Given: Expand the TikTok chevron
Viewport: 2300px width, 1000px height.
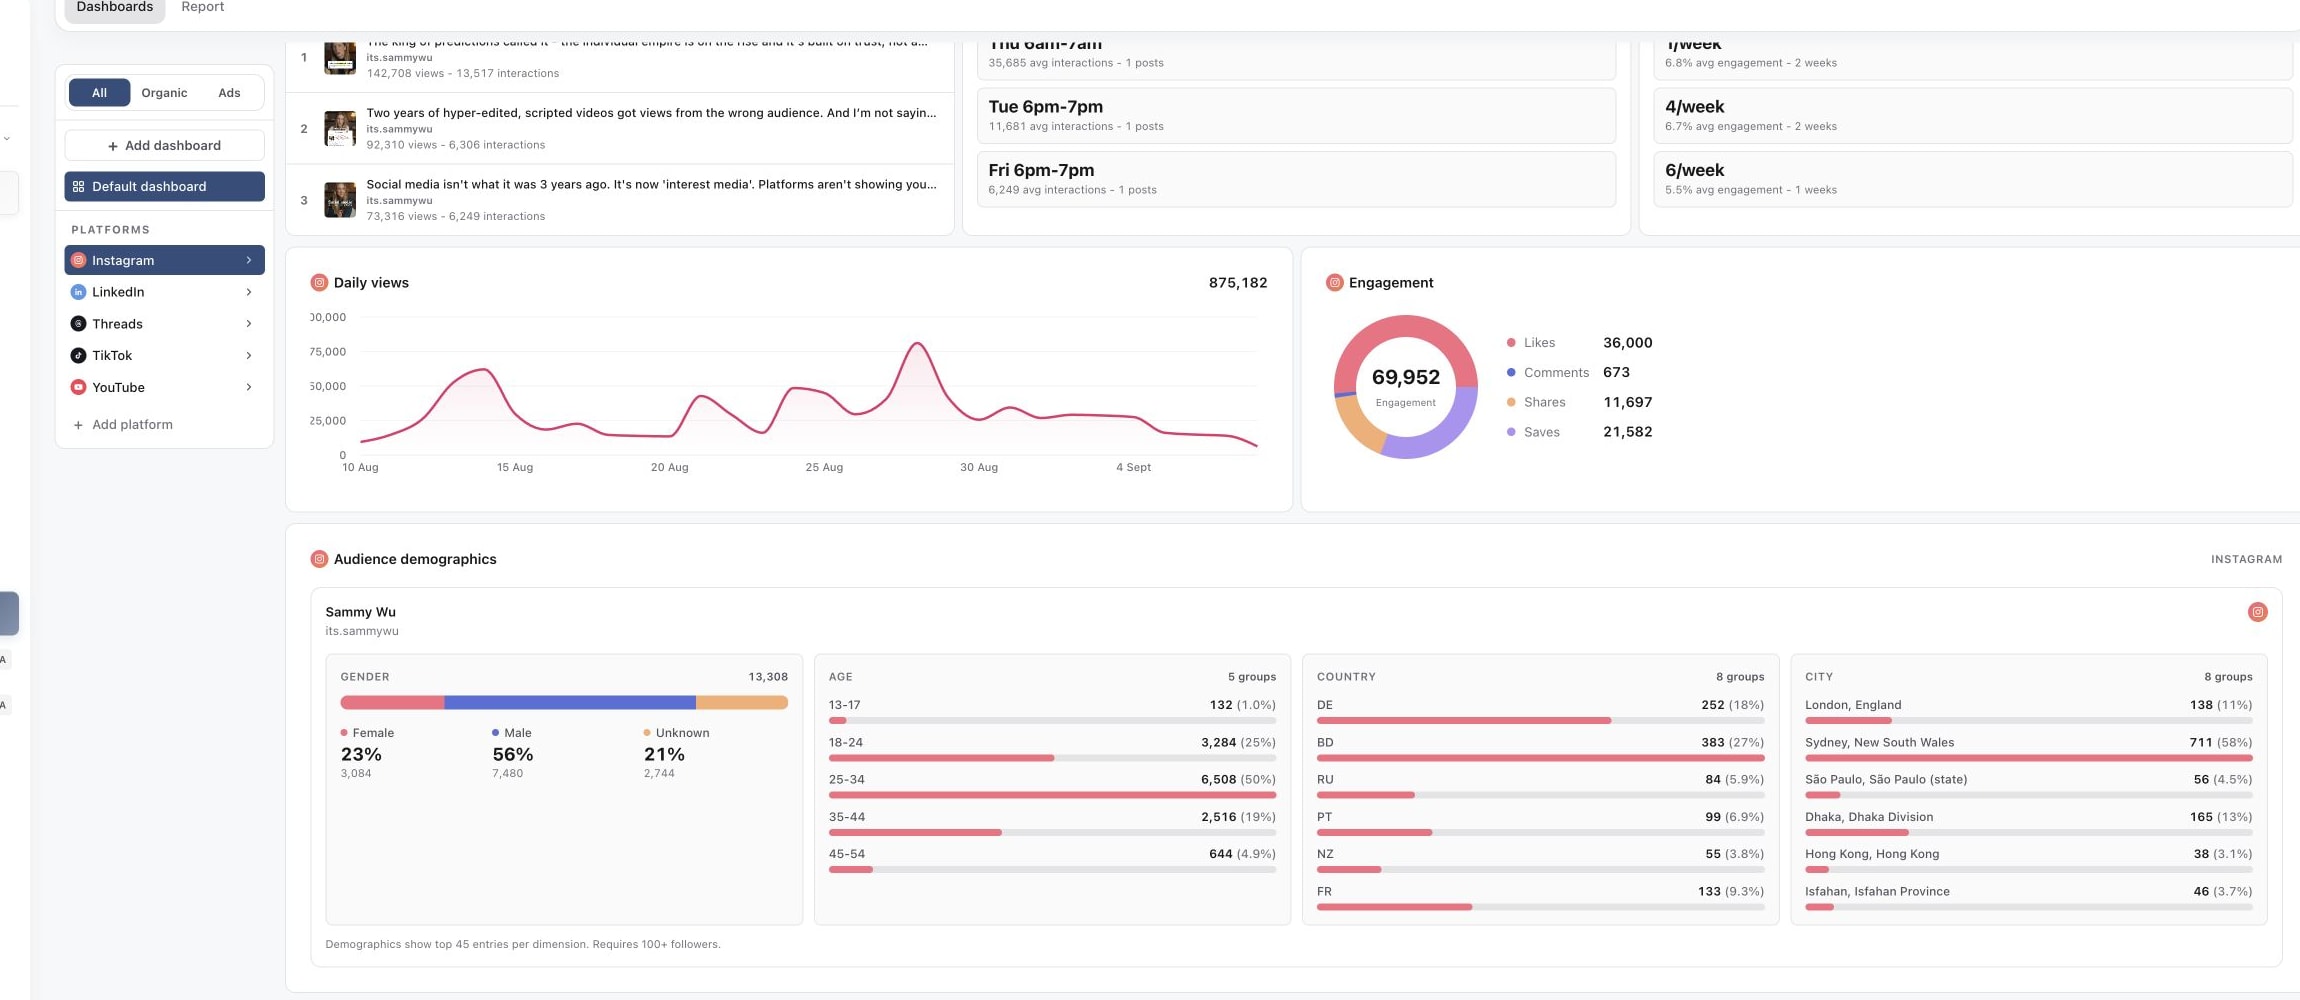Looking at the screenshot, I should pyautogui.click(x=249, y=356).
